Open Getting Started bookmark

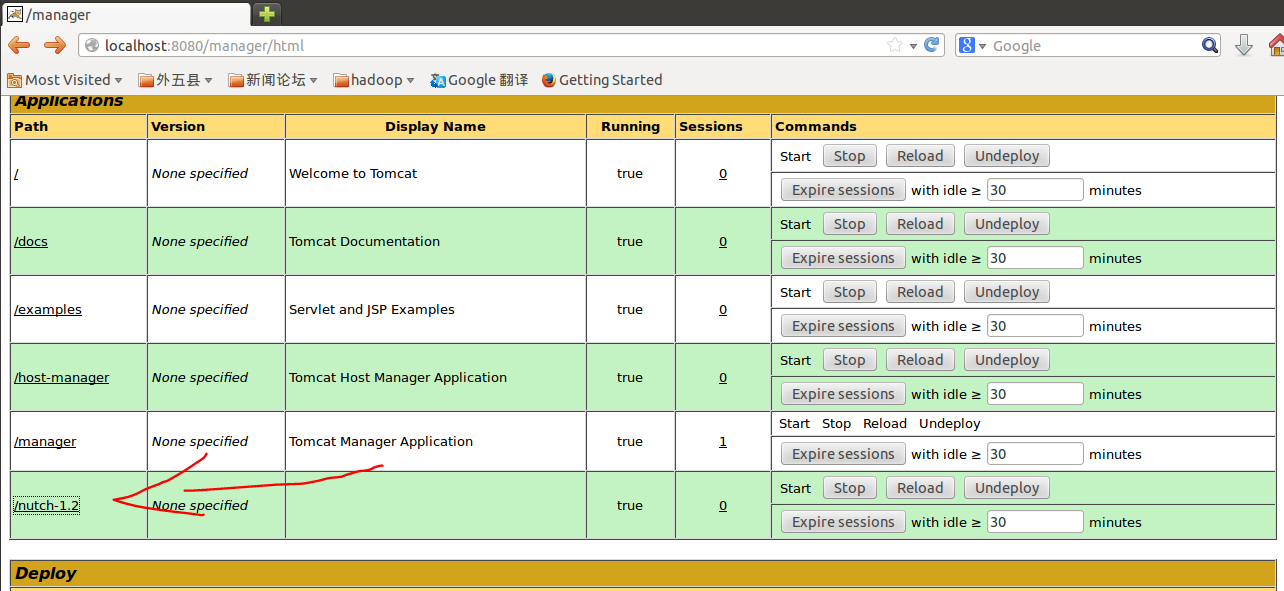click(x=601, y=80)
